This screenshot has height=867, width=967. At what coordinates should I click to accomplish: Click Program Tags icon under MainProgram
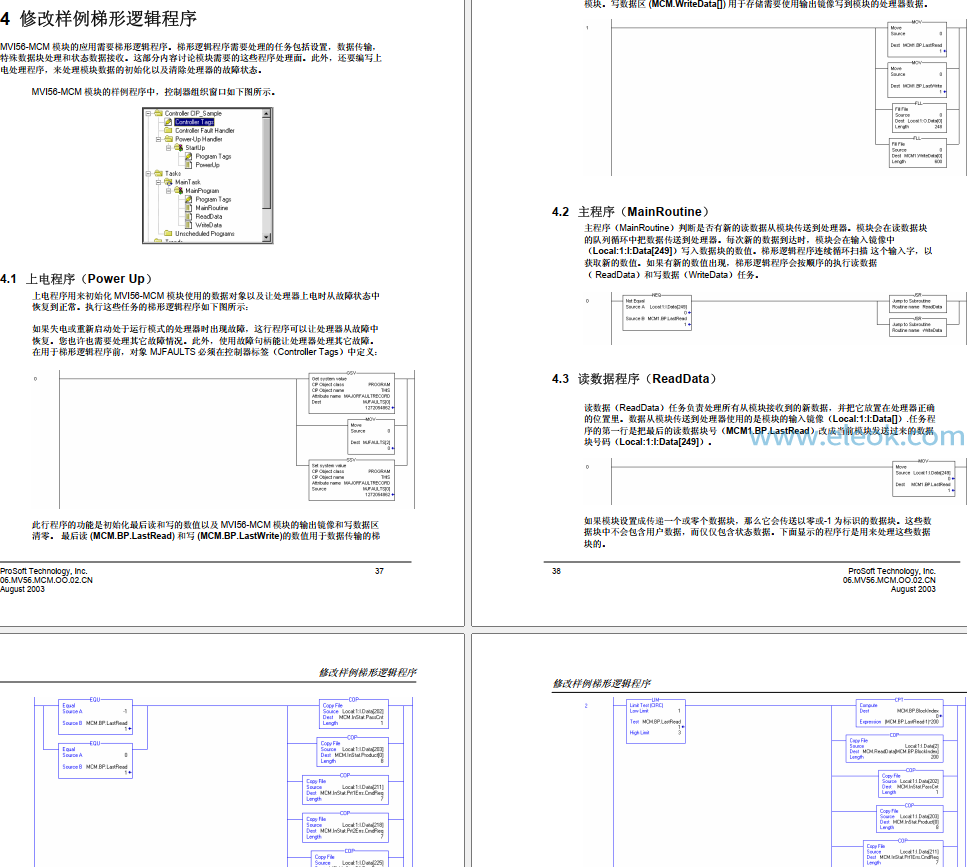(x=189, y=200)
